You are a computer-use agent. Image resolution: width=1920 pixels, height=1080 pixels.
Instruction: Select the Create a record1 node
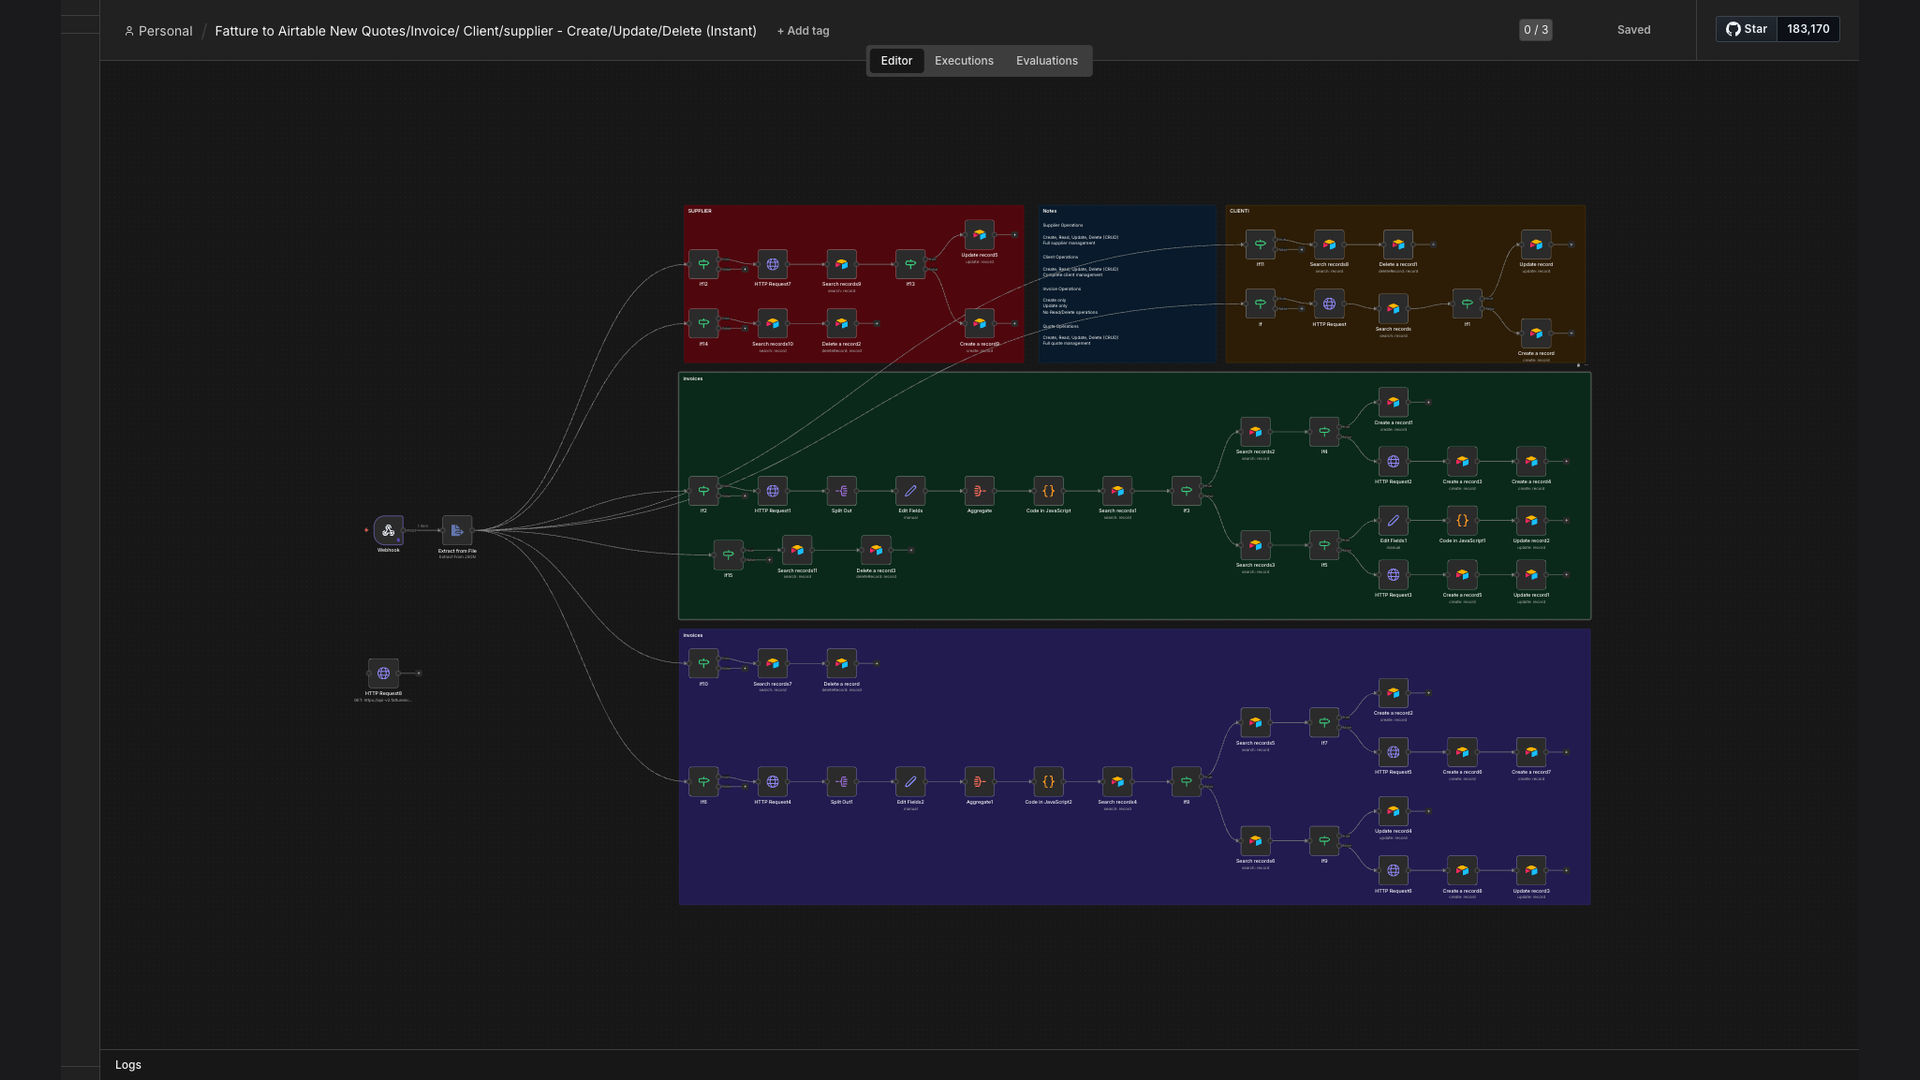[1393, 402]
